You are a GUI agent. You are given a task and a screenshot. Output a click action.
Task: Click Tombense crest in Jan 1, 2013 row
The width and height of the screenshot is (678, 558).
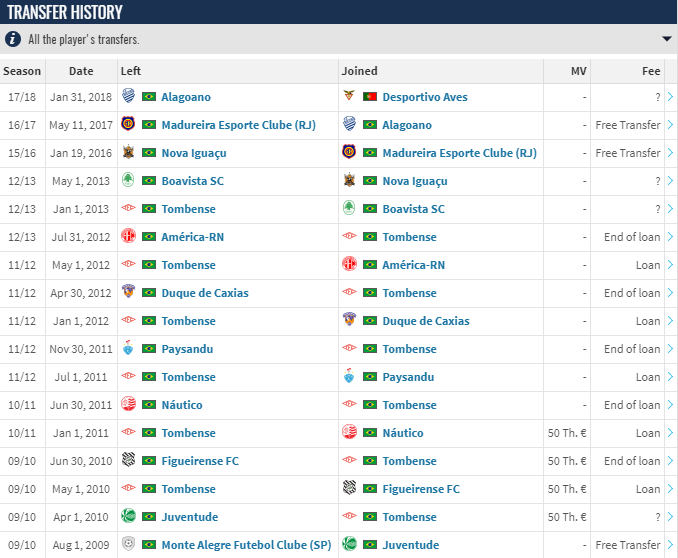click(x=128, y=208)
